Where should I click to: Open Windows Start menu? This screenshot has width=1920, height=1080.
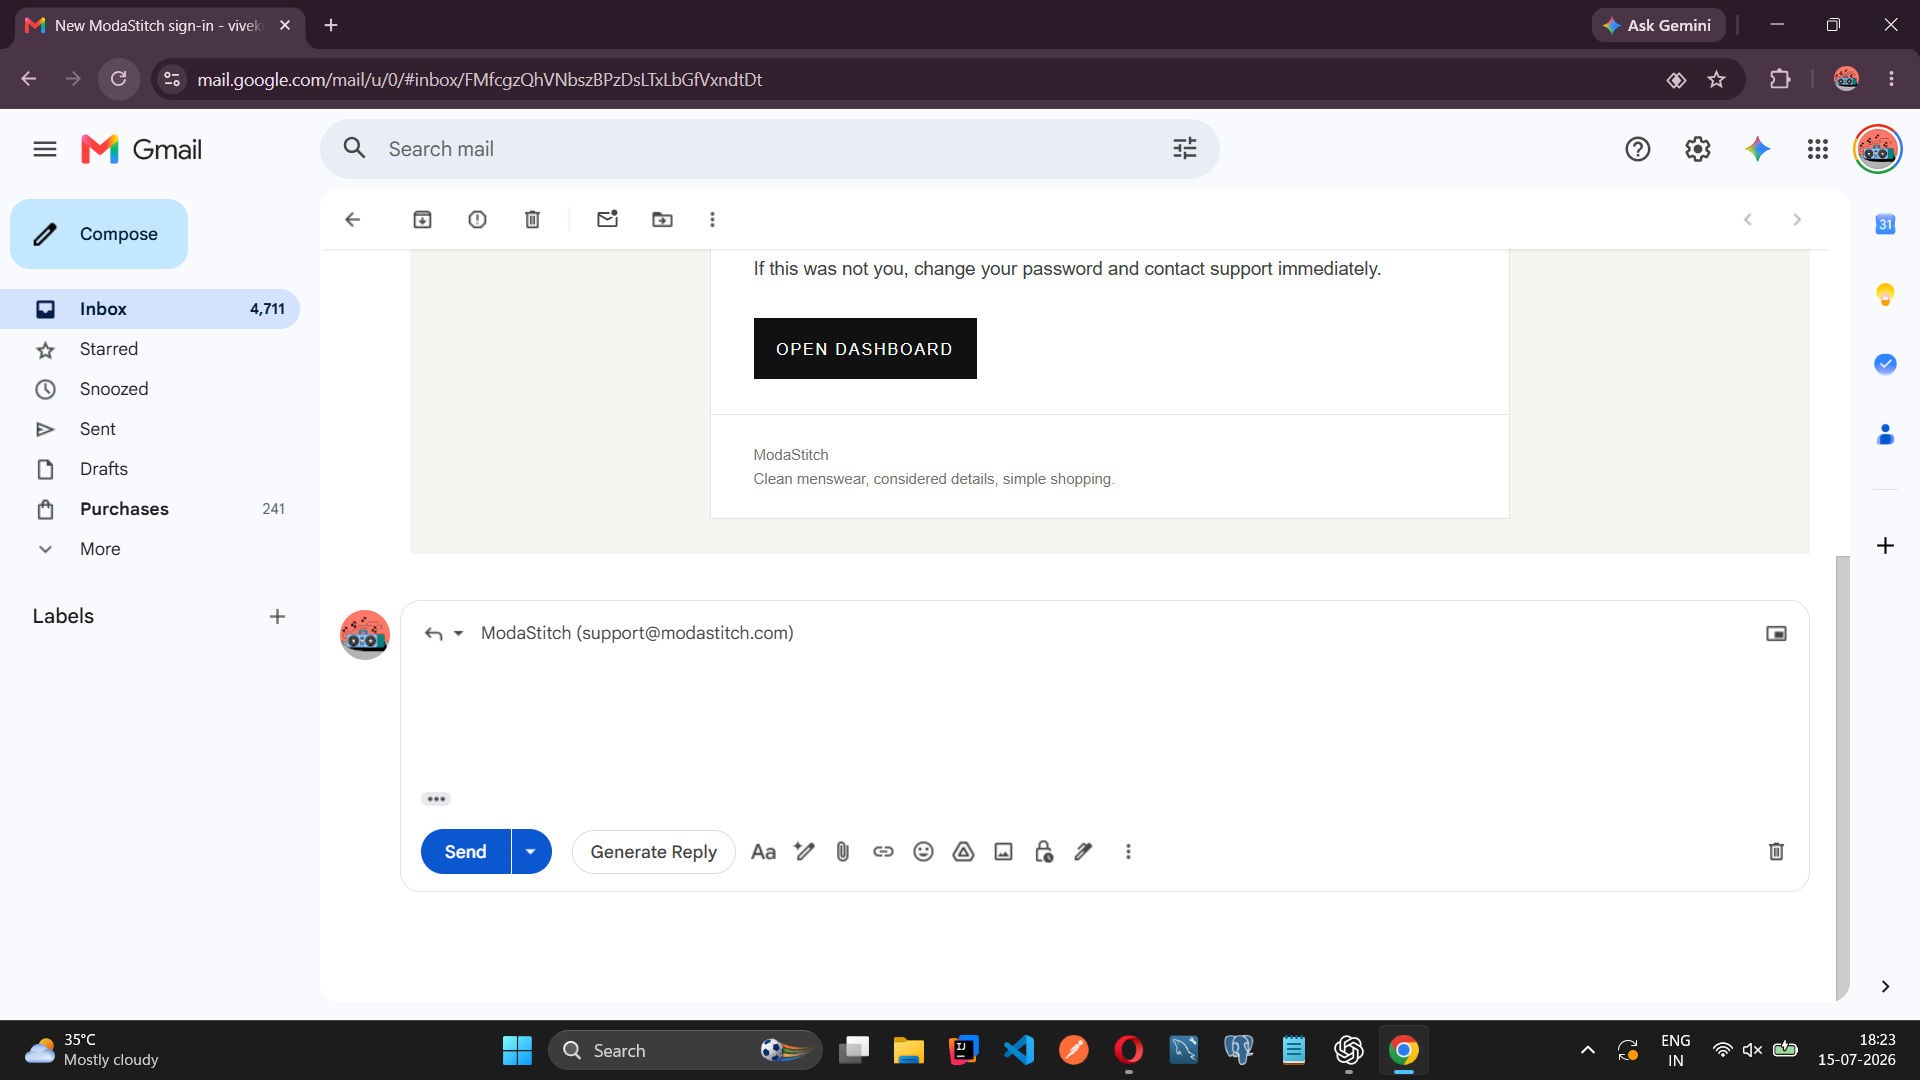tap(517, 1050)
